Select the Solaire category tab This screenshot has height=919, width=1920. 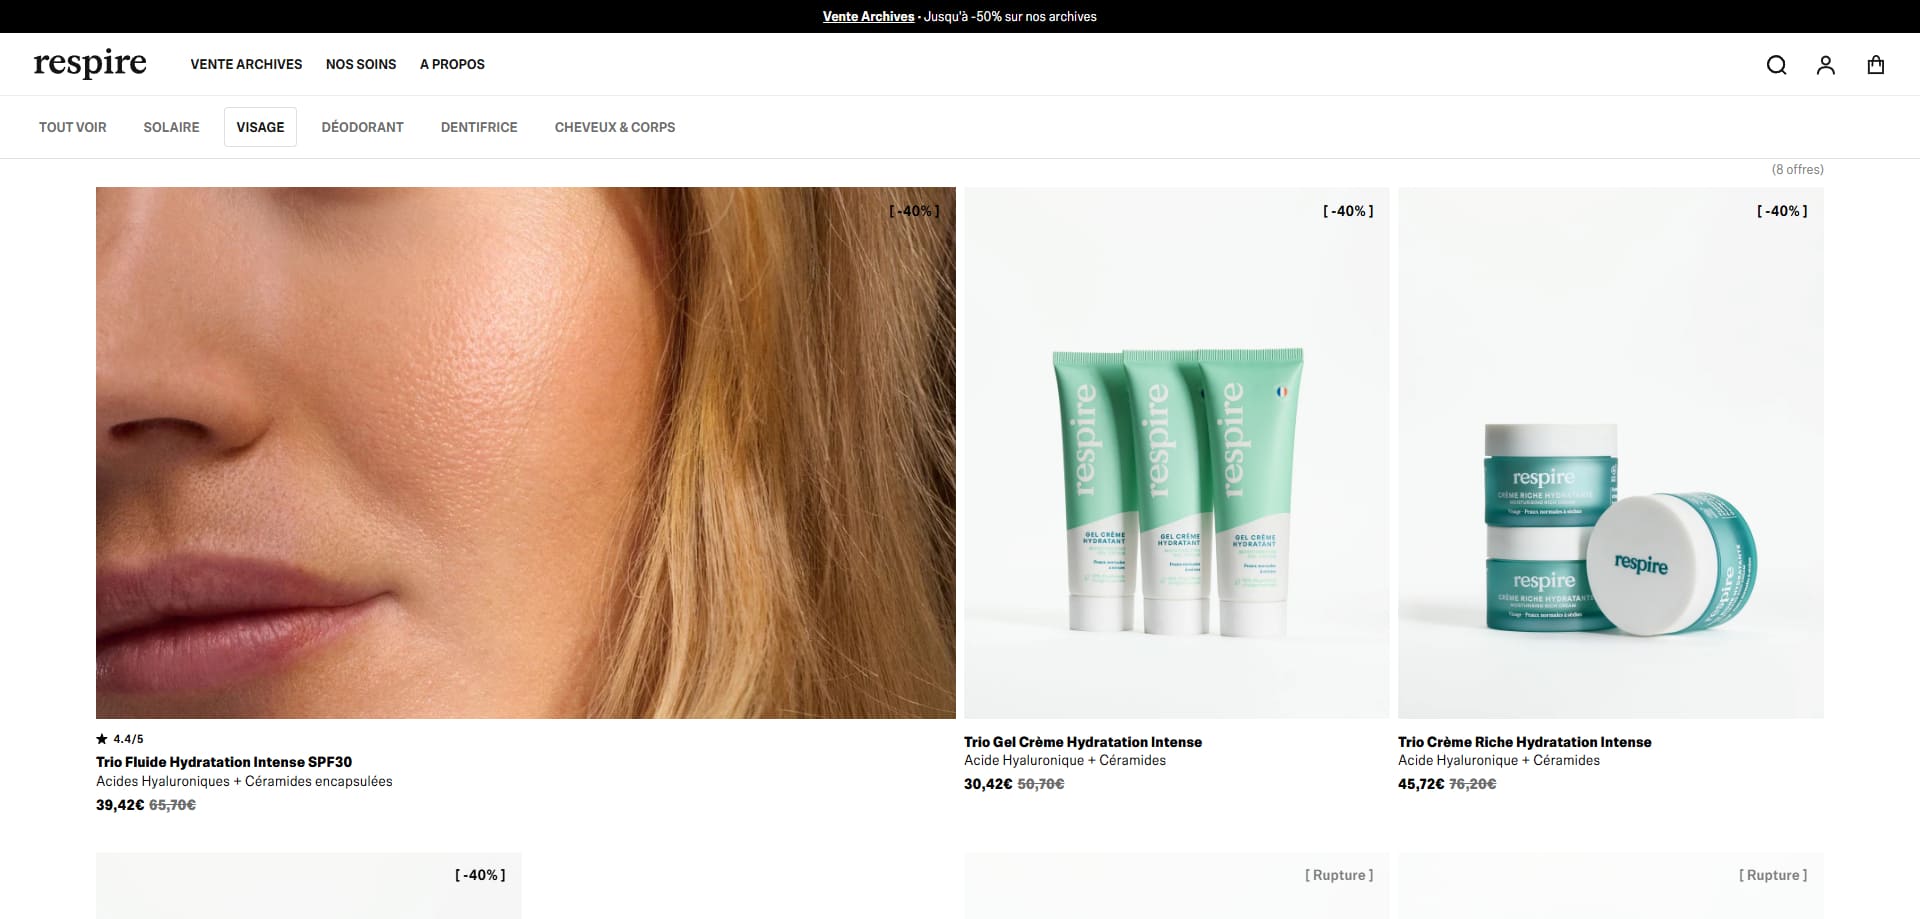point(171,127)
